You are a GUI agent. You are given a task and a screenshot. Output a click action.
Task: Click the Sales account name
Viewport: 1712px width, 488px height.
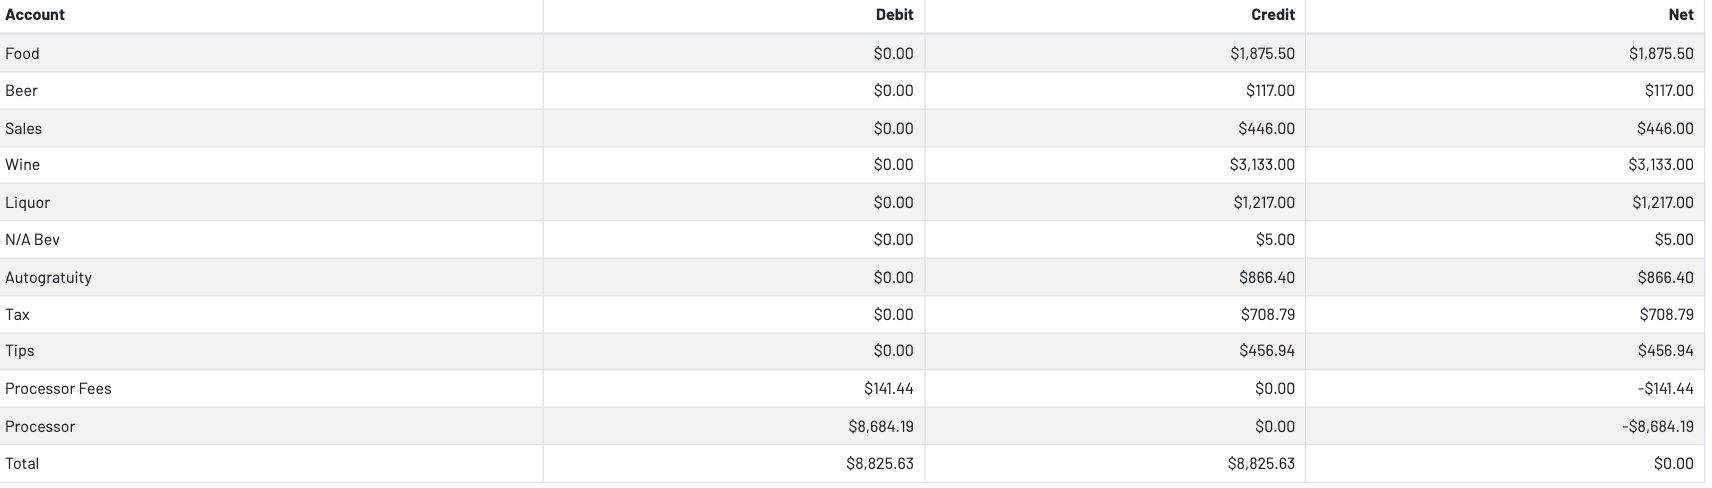click(24, 129)
